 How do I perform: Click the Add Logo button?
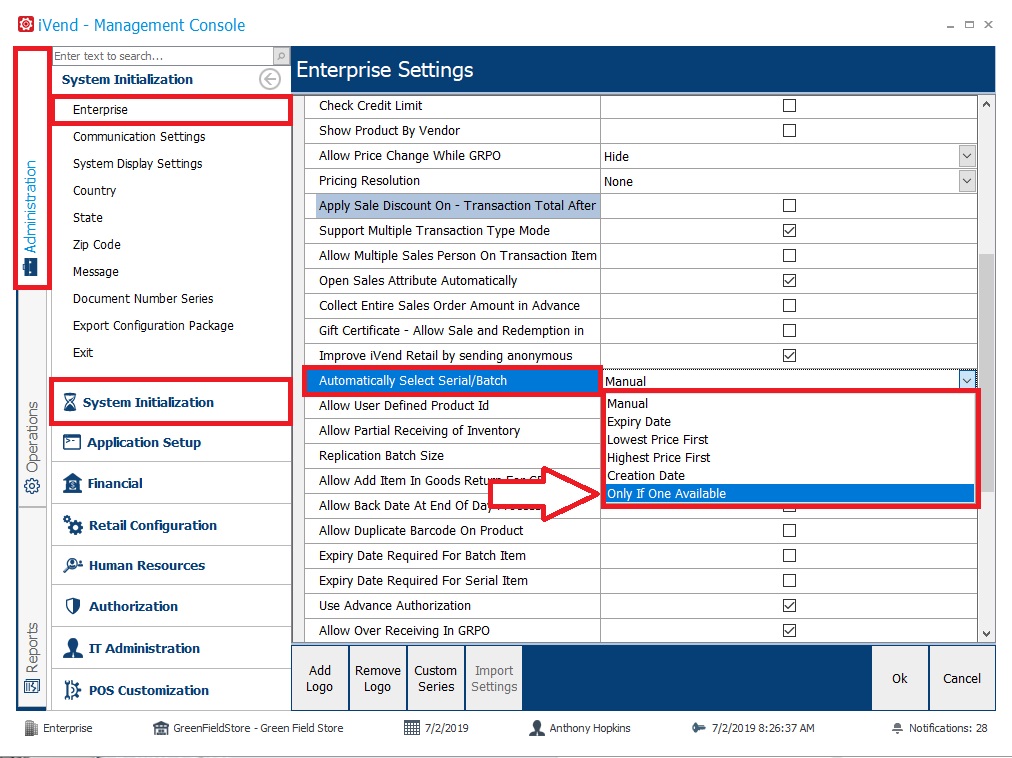319,679
